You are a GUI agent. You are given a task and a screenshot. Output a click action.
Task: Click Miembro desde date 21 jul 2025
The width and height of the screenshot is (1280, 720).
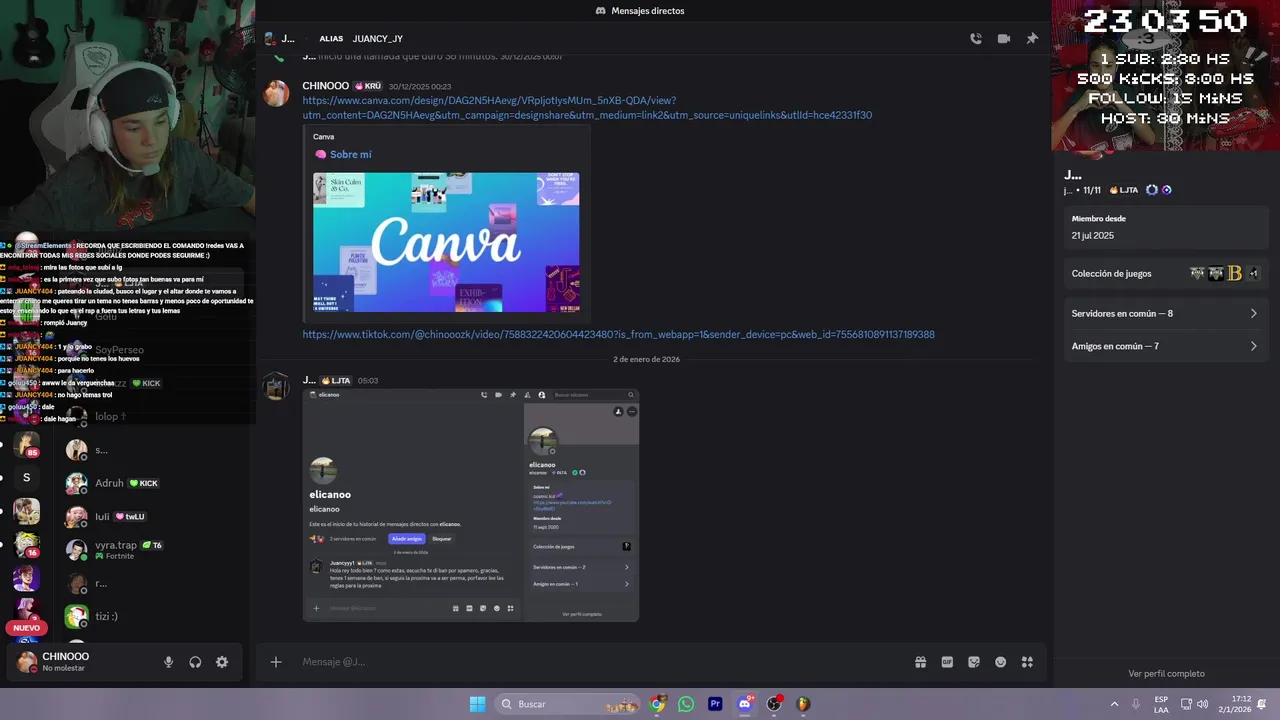(1093, 236)
